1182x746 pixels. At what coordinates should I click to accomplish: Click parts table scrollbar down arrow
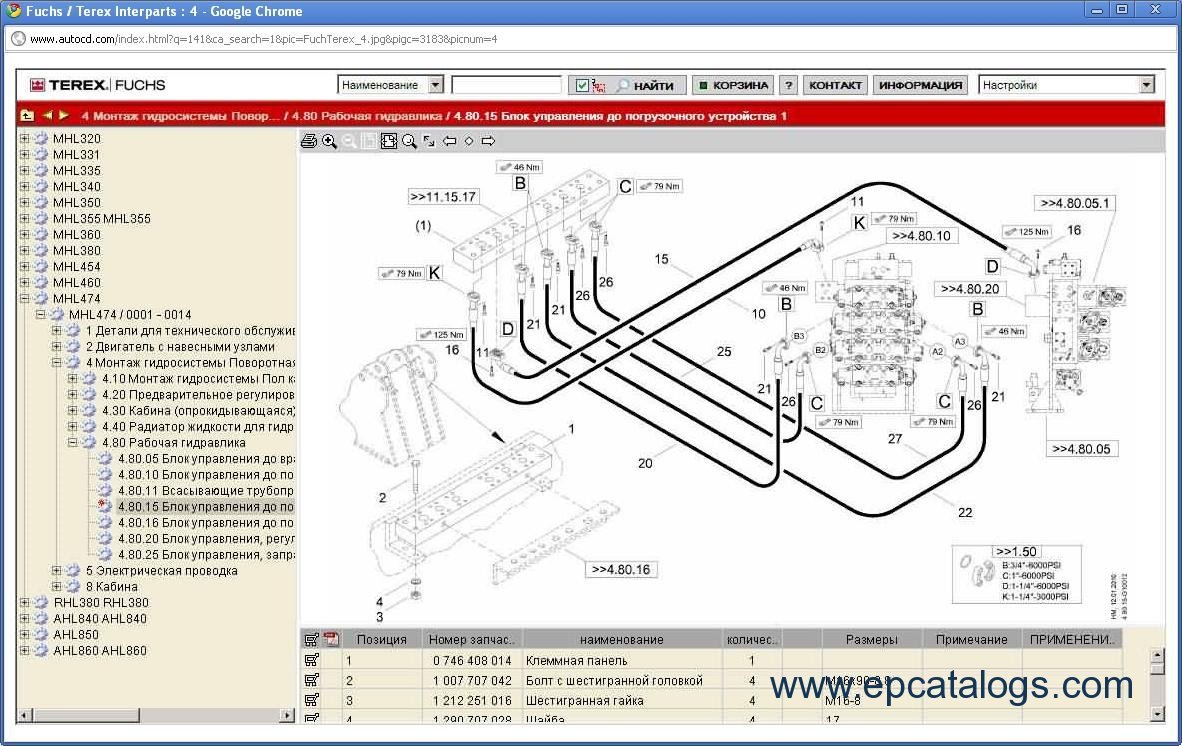(x=1158, y=713)
